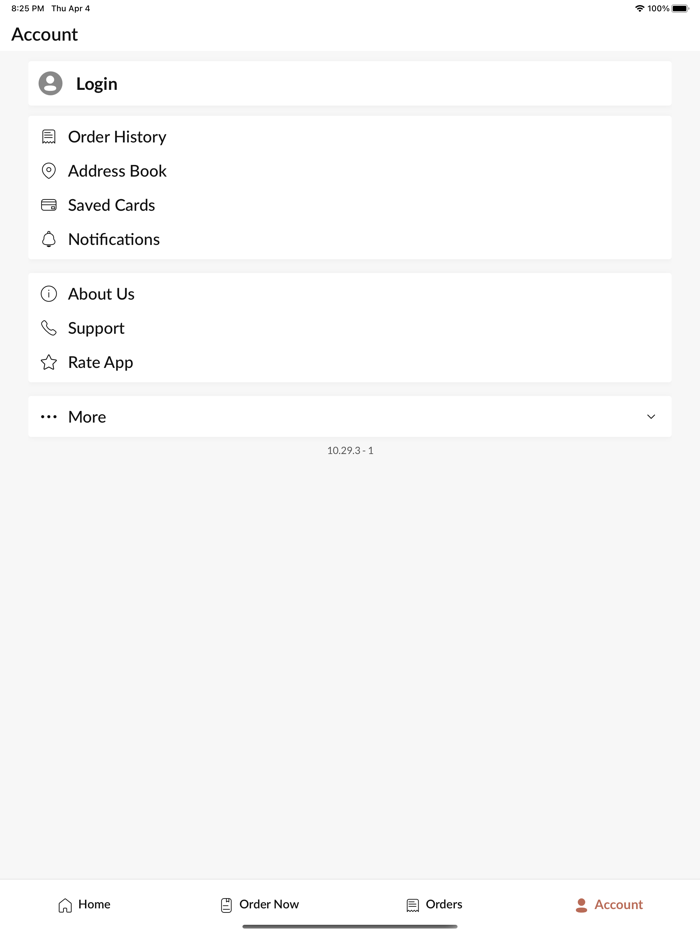The height and width of the screenshot is (934, 700).
Task: Click the Saved Cards credit card icon
Action: coord(49,205)
